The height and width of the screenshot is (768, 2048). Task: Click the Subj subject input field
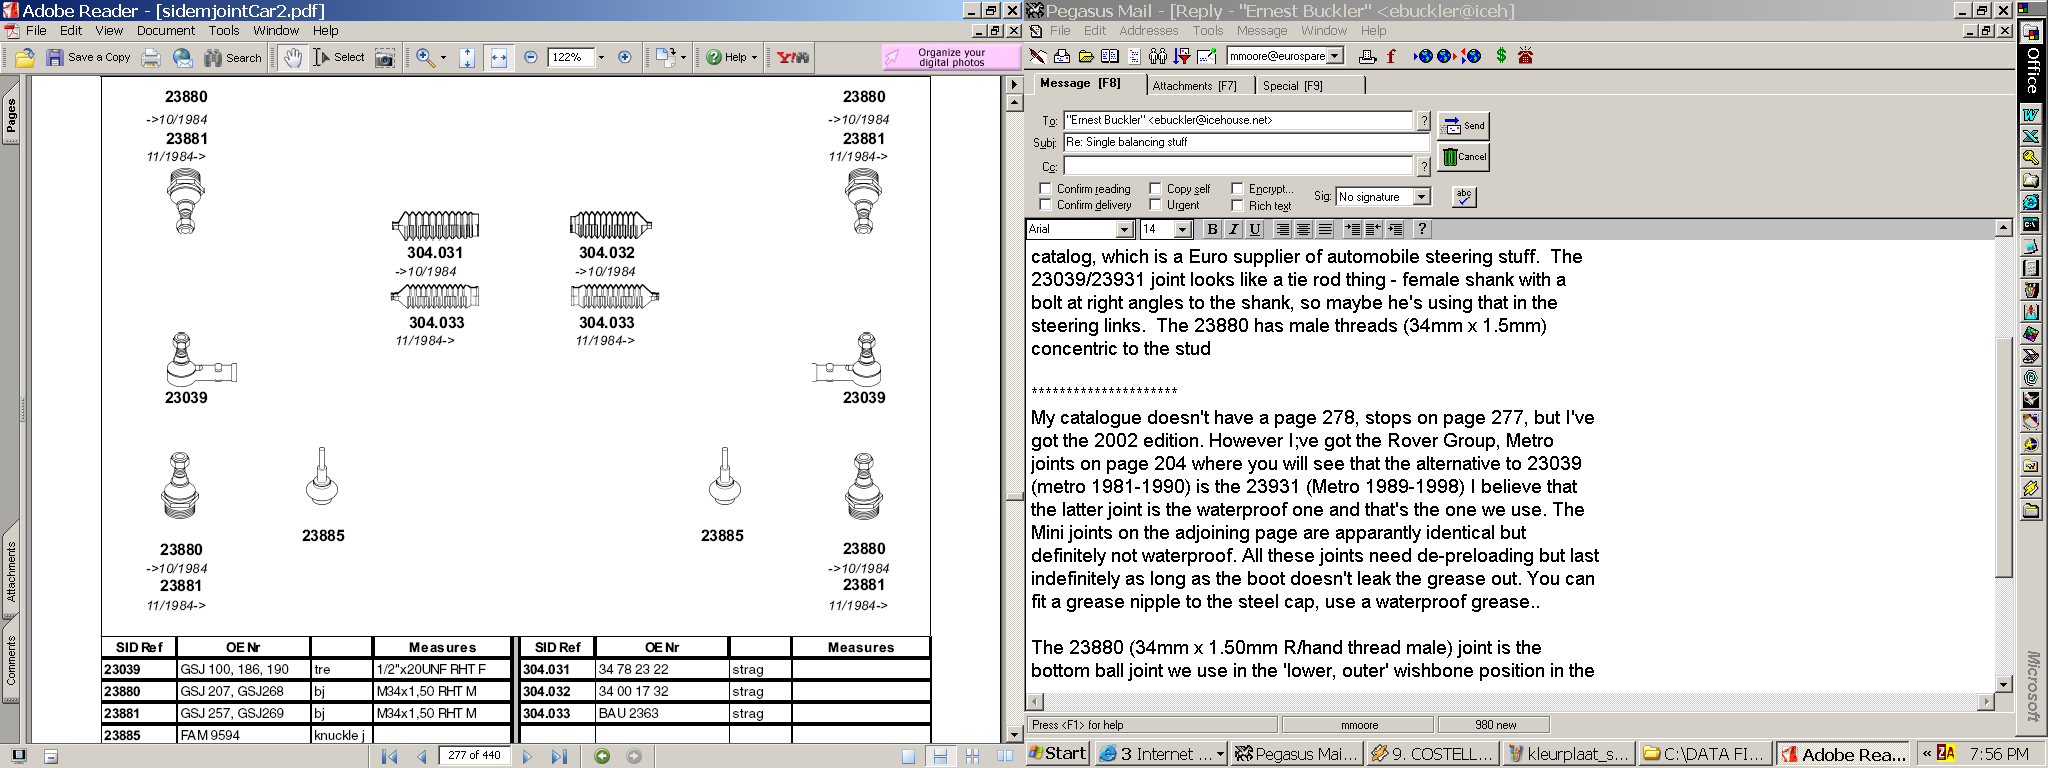coord(1247,142)
